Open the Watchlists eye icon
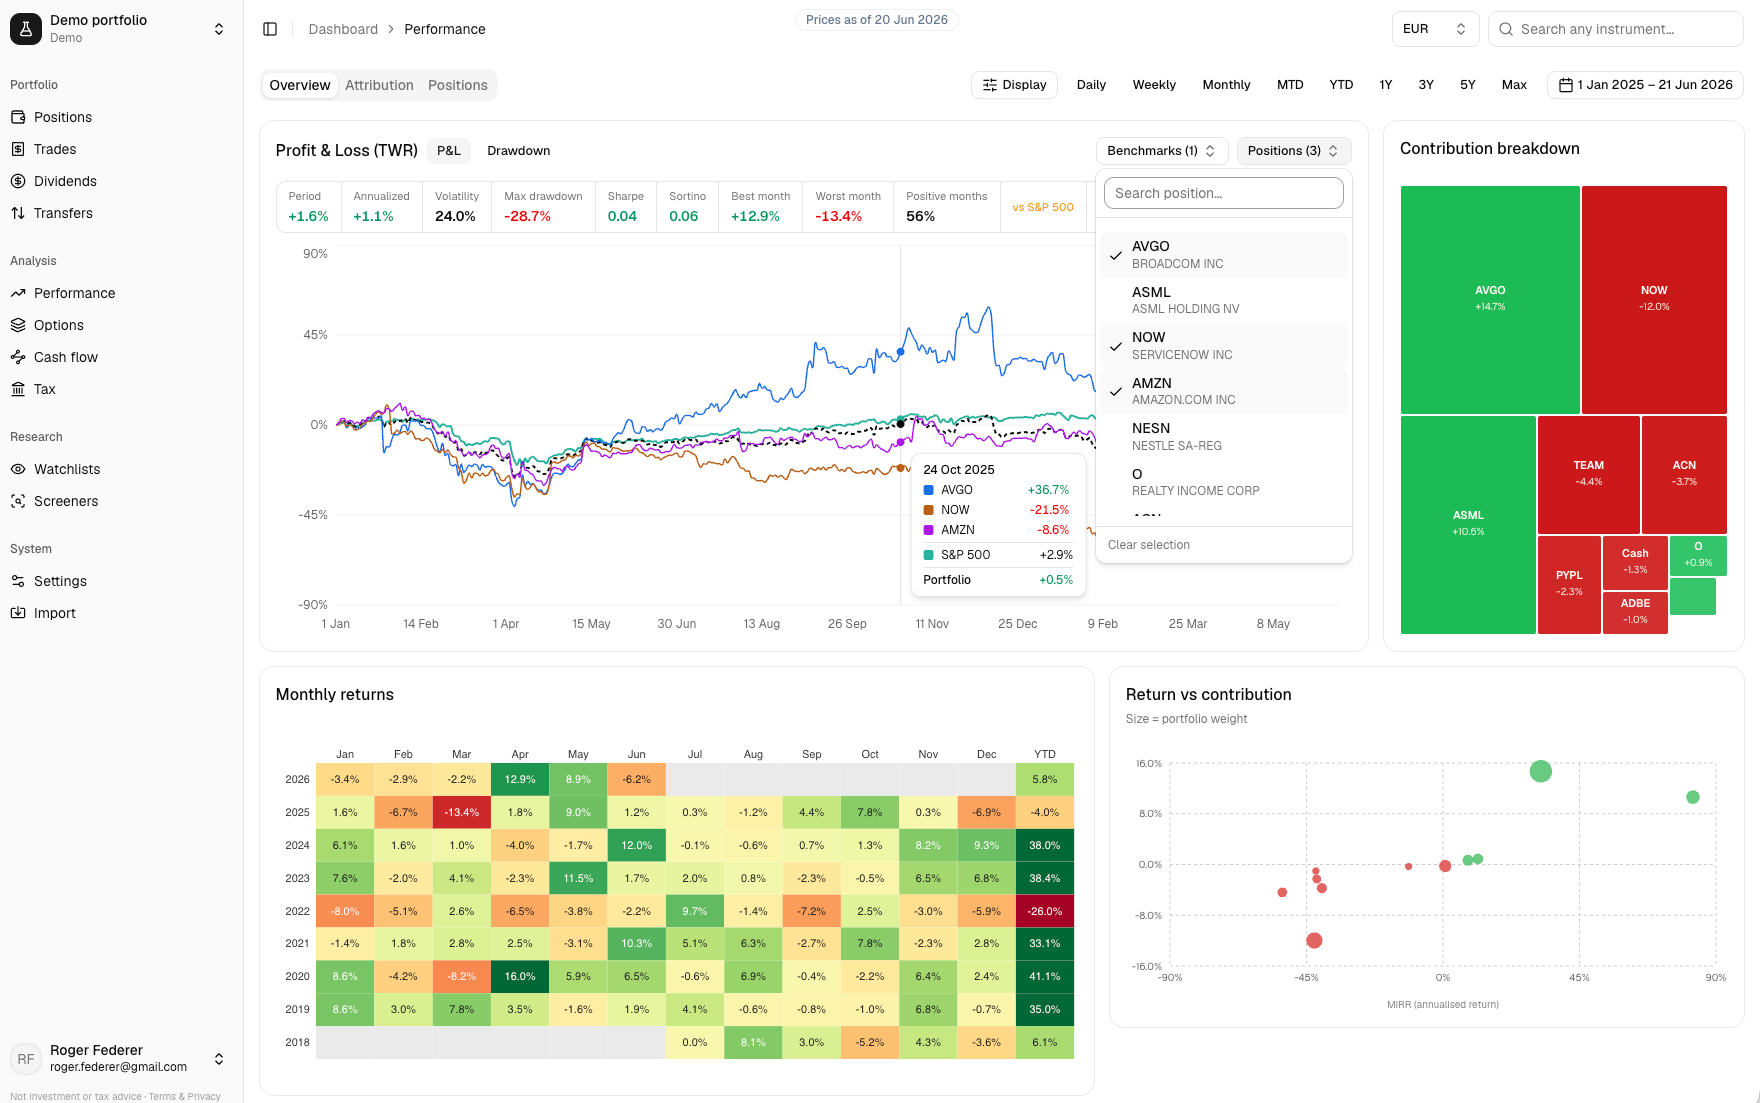The image size is (1760, 1103). coord(18,469)
